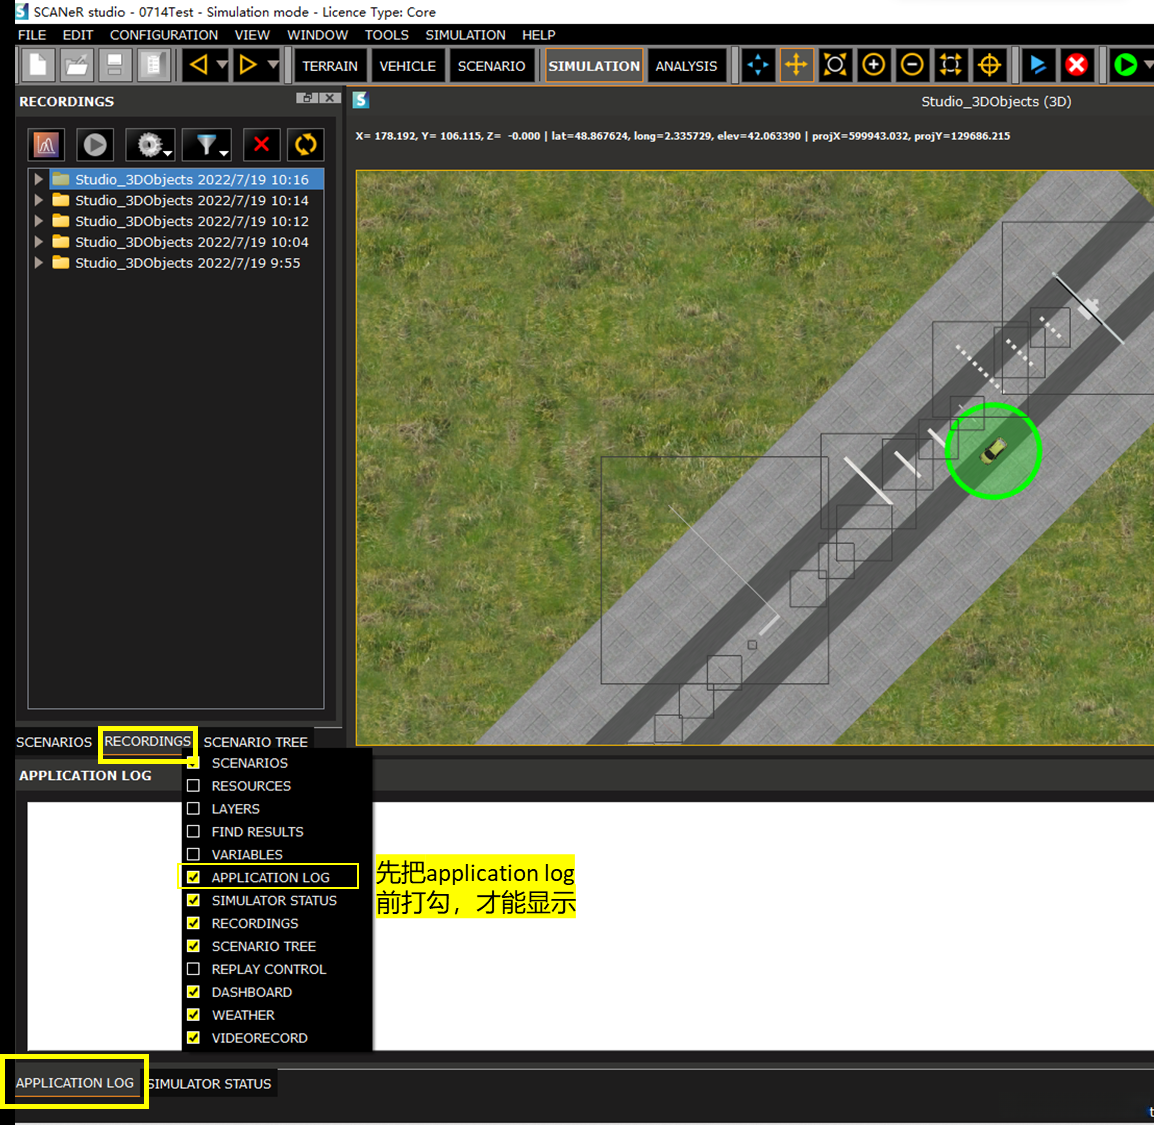Click the document list toolbar icon
Image resolution: width=1154 pixels, height=1125 pixels.
[153, 65]
